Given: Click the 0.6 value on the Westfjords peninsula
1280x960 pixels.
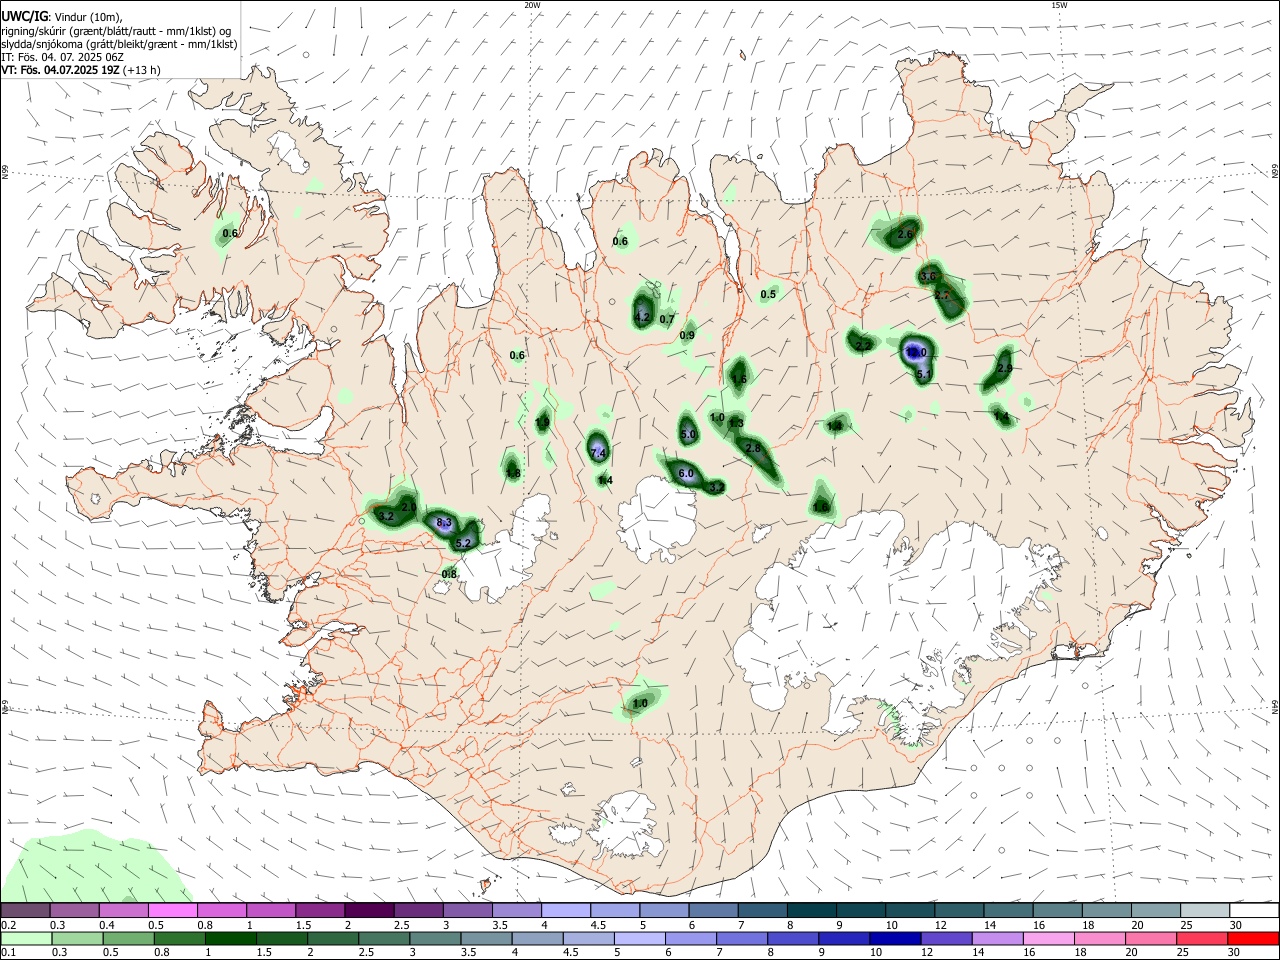Looking at the screenshot, I should click(230, 234).
